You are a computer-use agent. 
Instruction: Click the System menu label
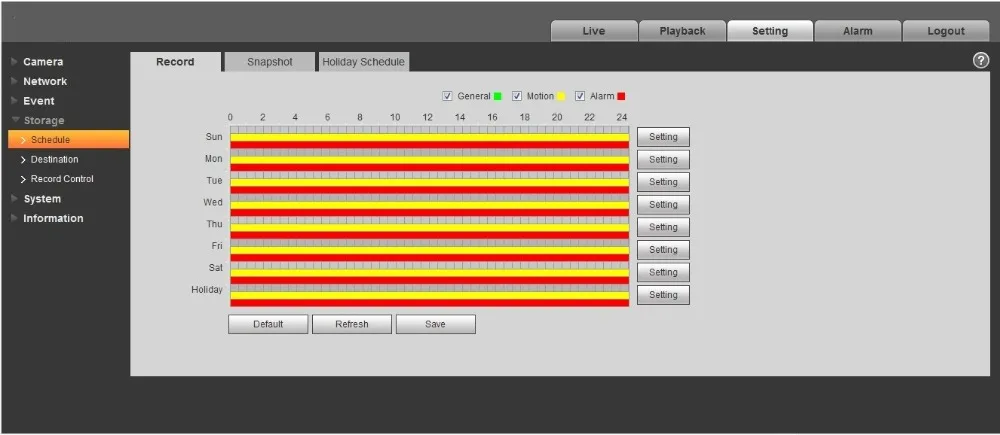[42, 199]
